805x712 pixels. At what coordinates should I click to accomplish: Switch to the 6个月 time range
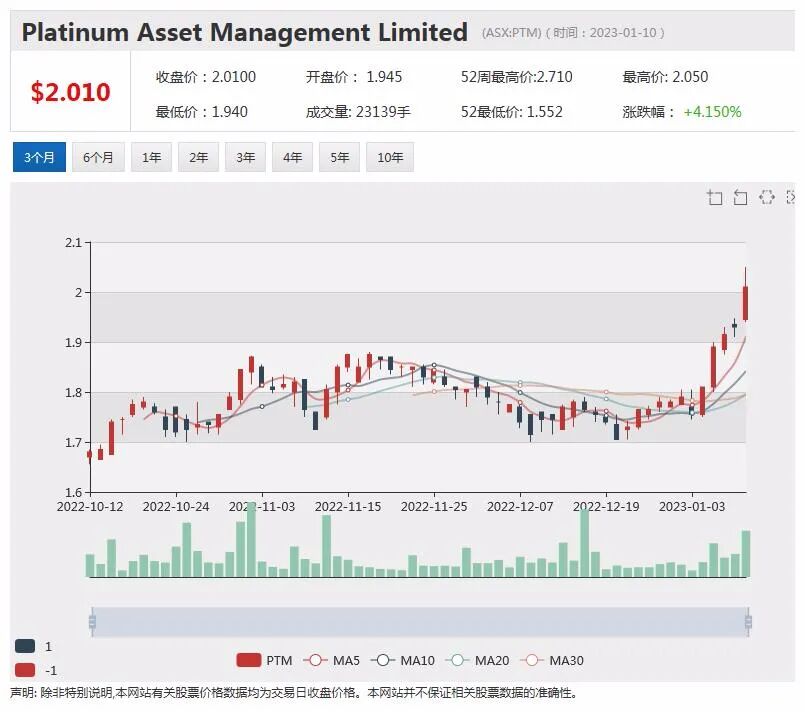pos(98,157)
